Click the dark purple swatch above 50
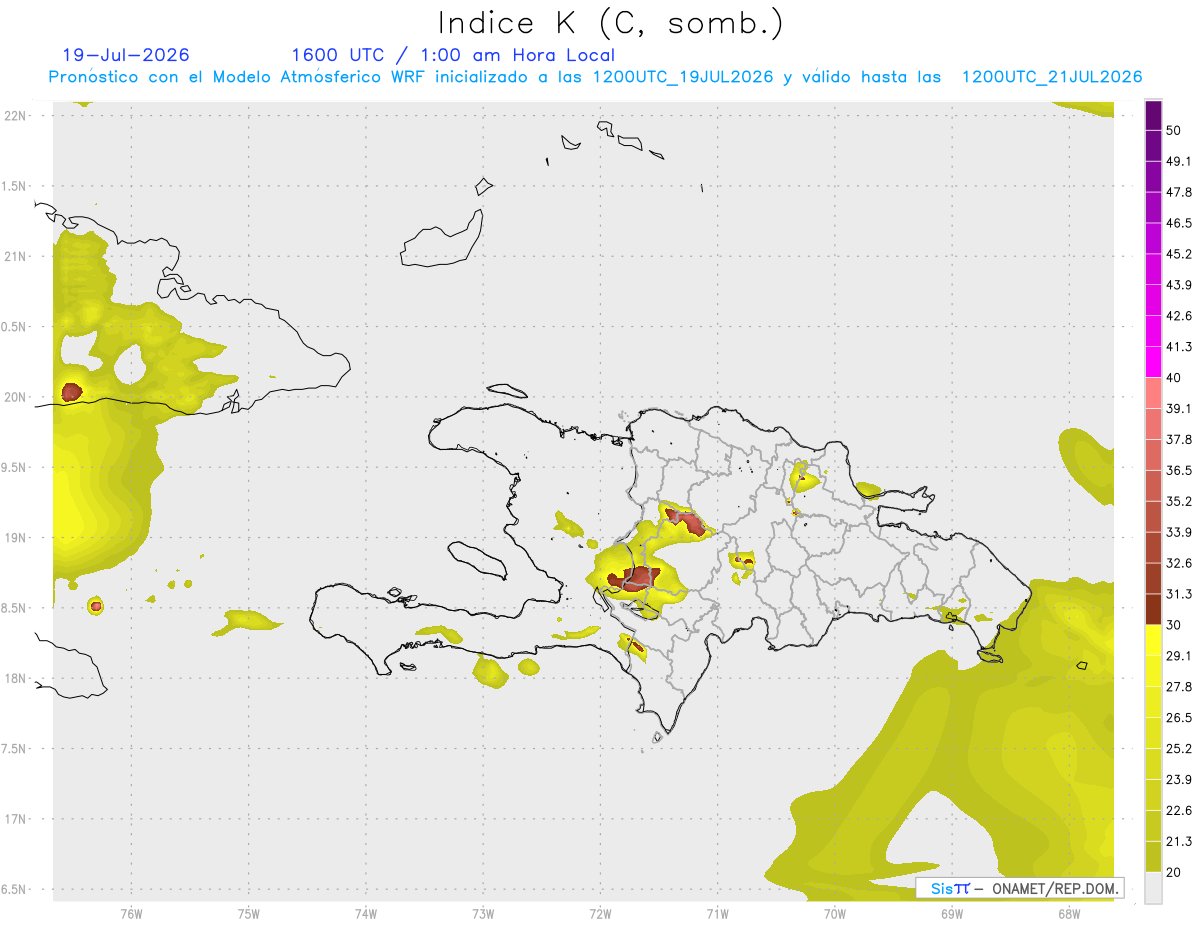Screen dimensions: 1200x927 coord(1153,115)
